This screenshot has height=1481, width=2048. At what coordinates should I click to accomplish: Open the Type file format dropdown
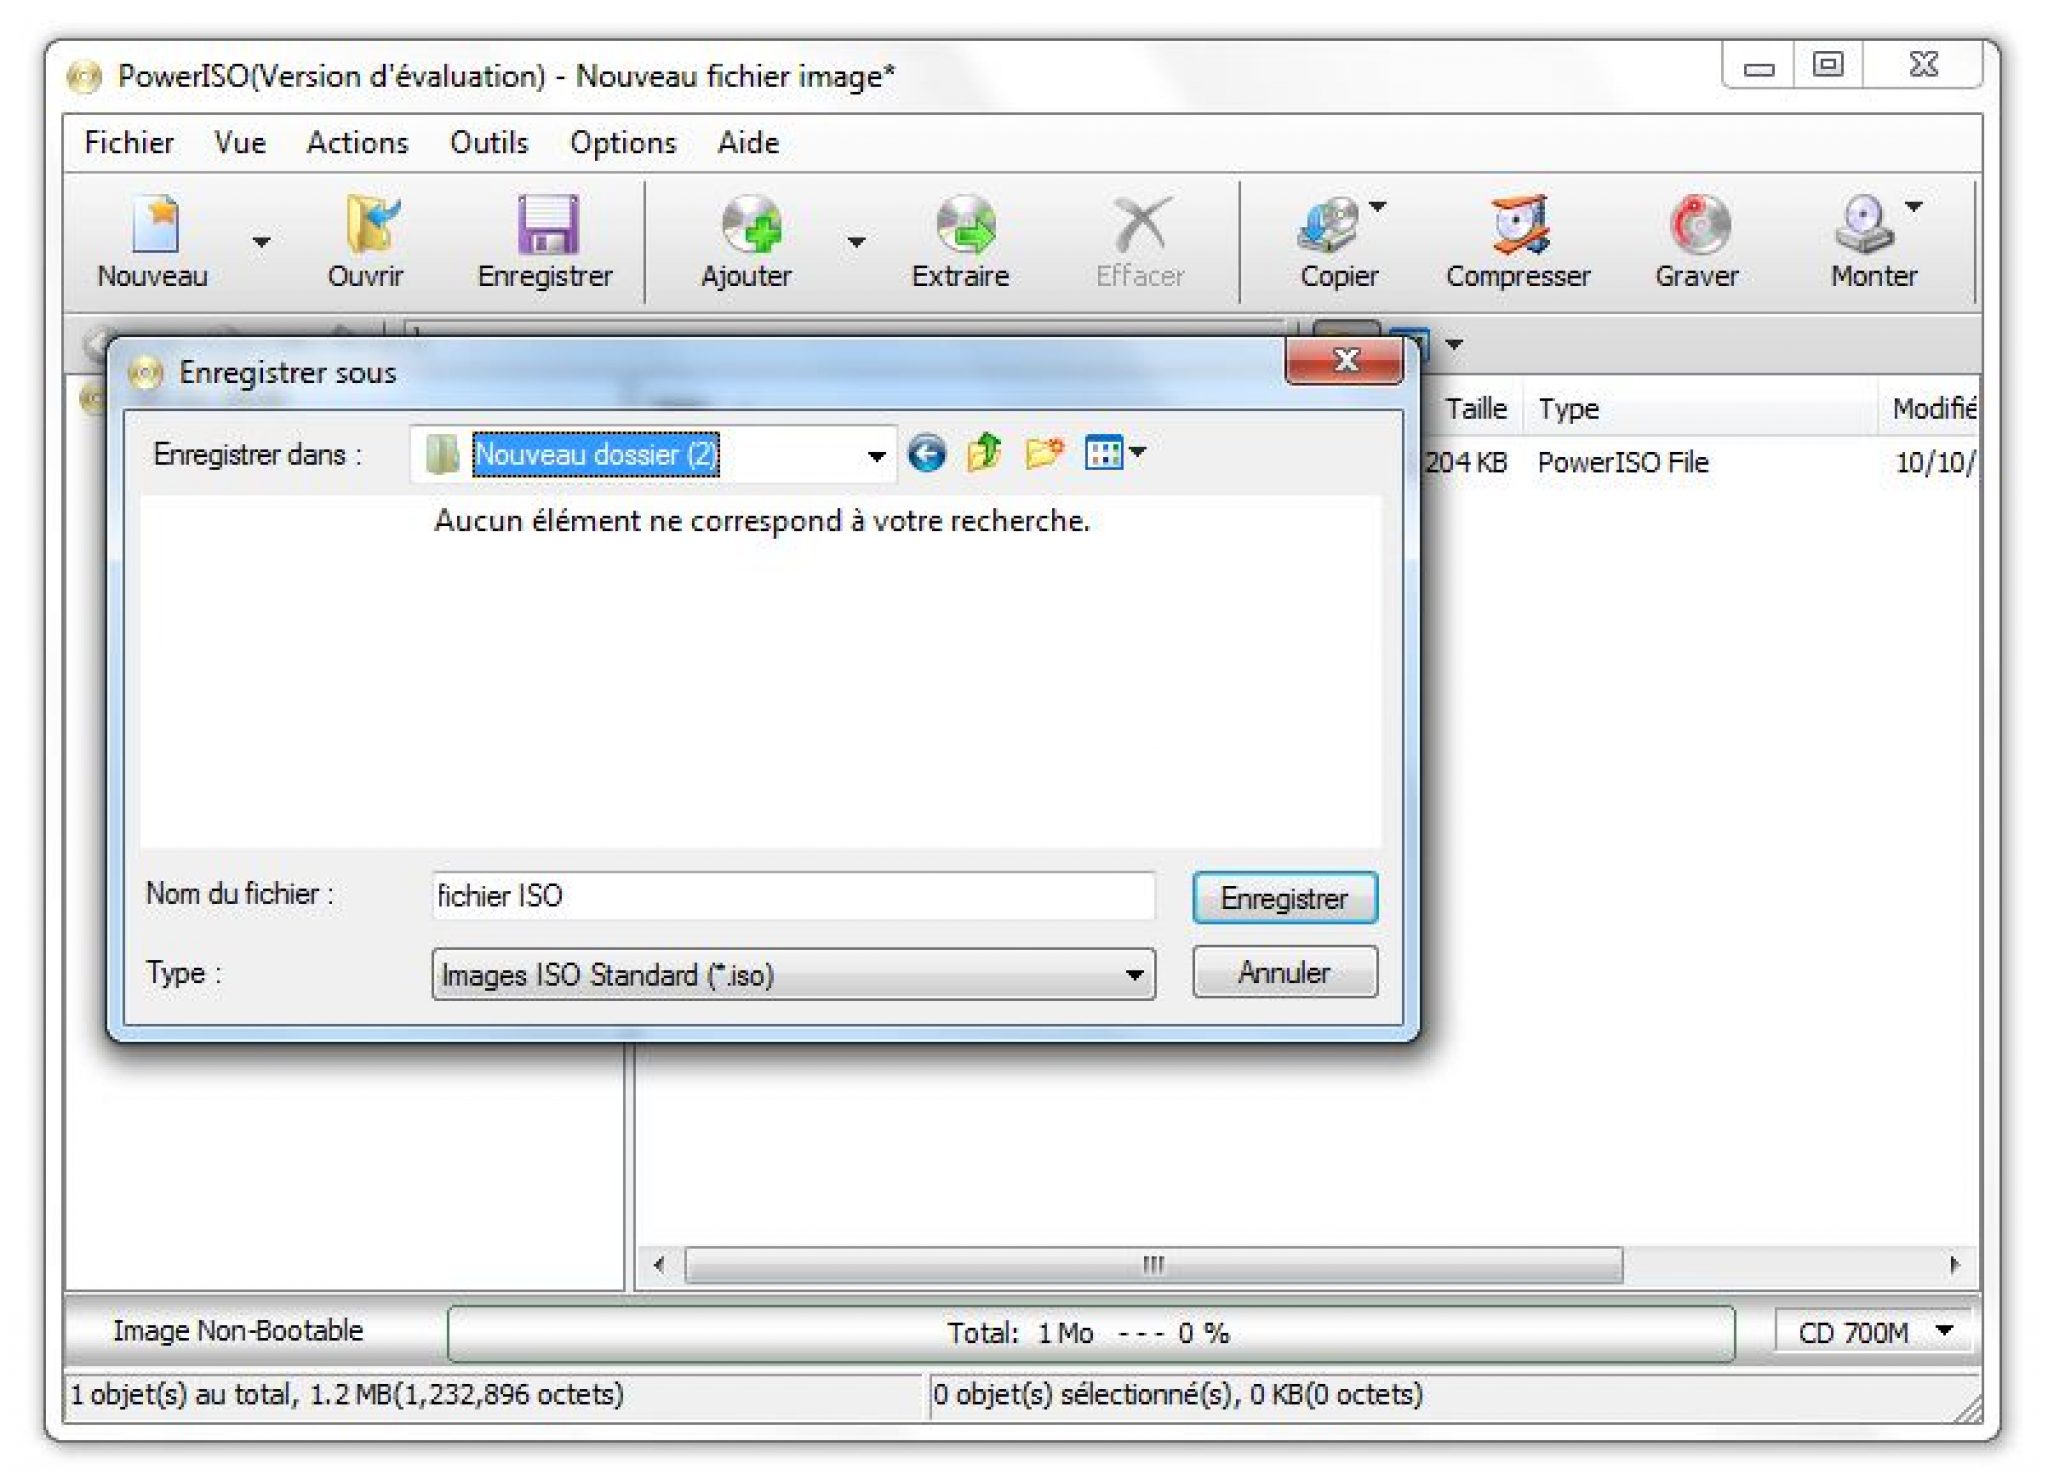pos(1133,975)
